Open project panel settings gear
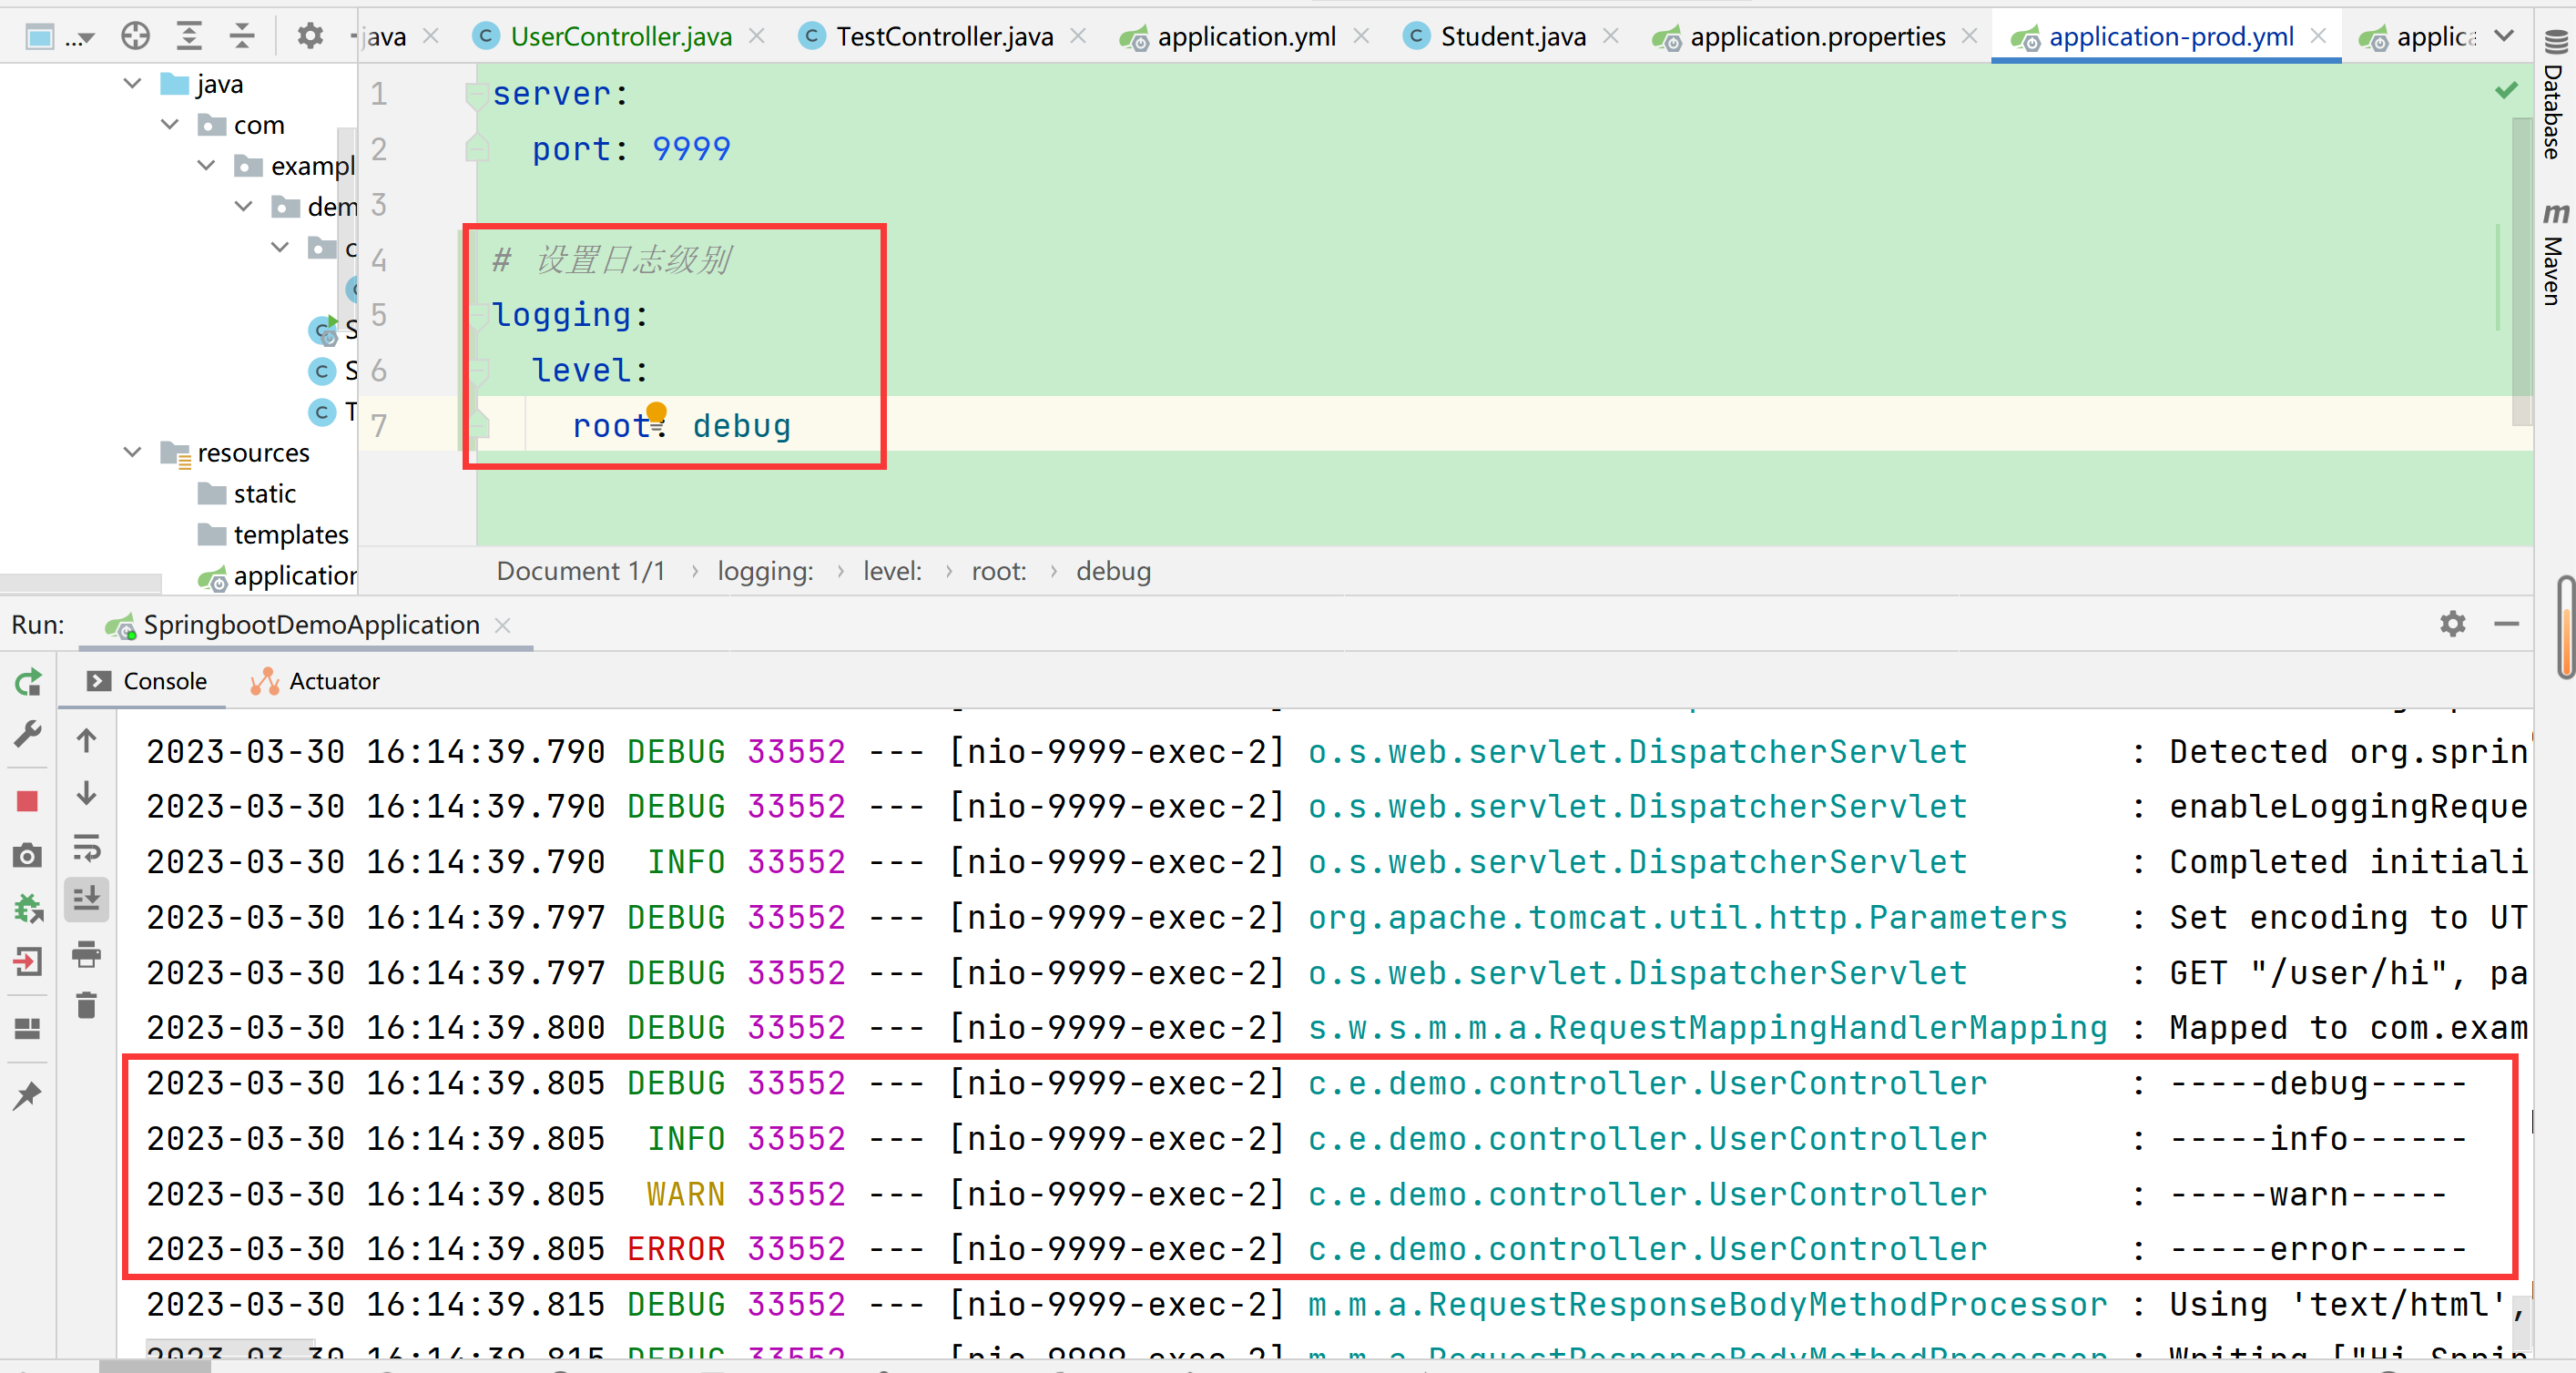Viewport: 2576px width, 1373px height. [x=310, y=37]
